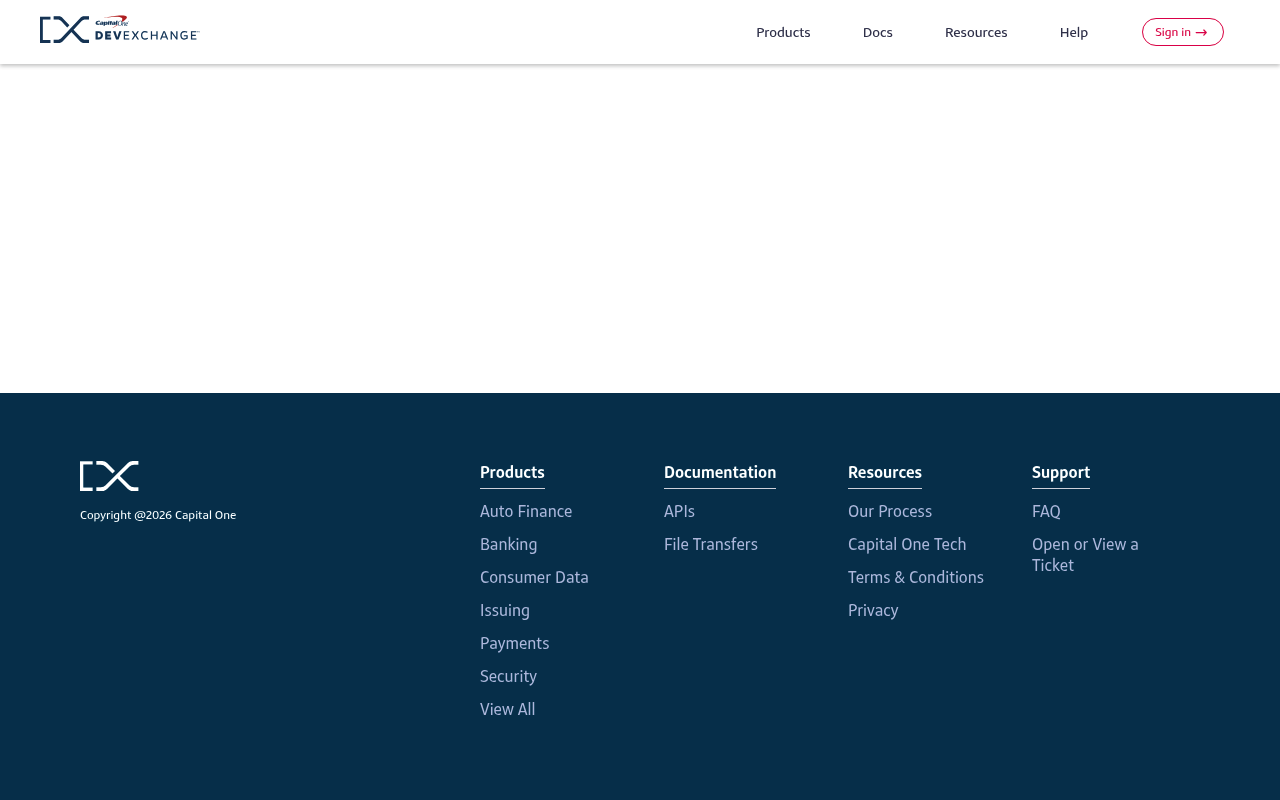Image resolution: width=1280 pixels, height=800 pixels.
Task: Click Open or View a Ticket link
Action: pos(1085,555)
